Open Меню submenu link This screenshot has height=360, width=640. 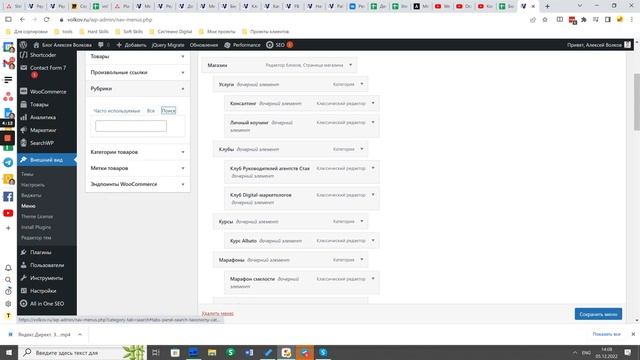click(x=28, y=206)
